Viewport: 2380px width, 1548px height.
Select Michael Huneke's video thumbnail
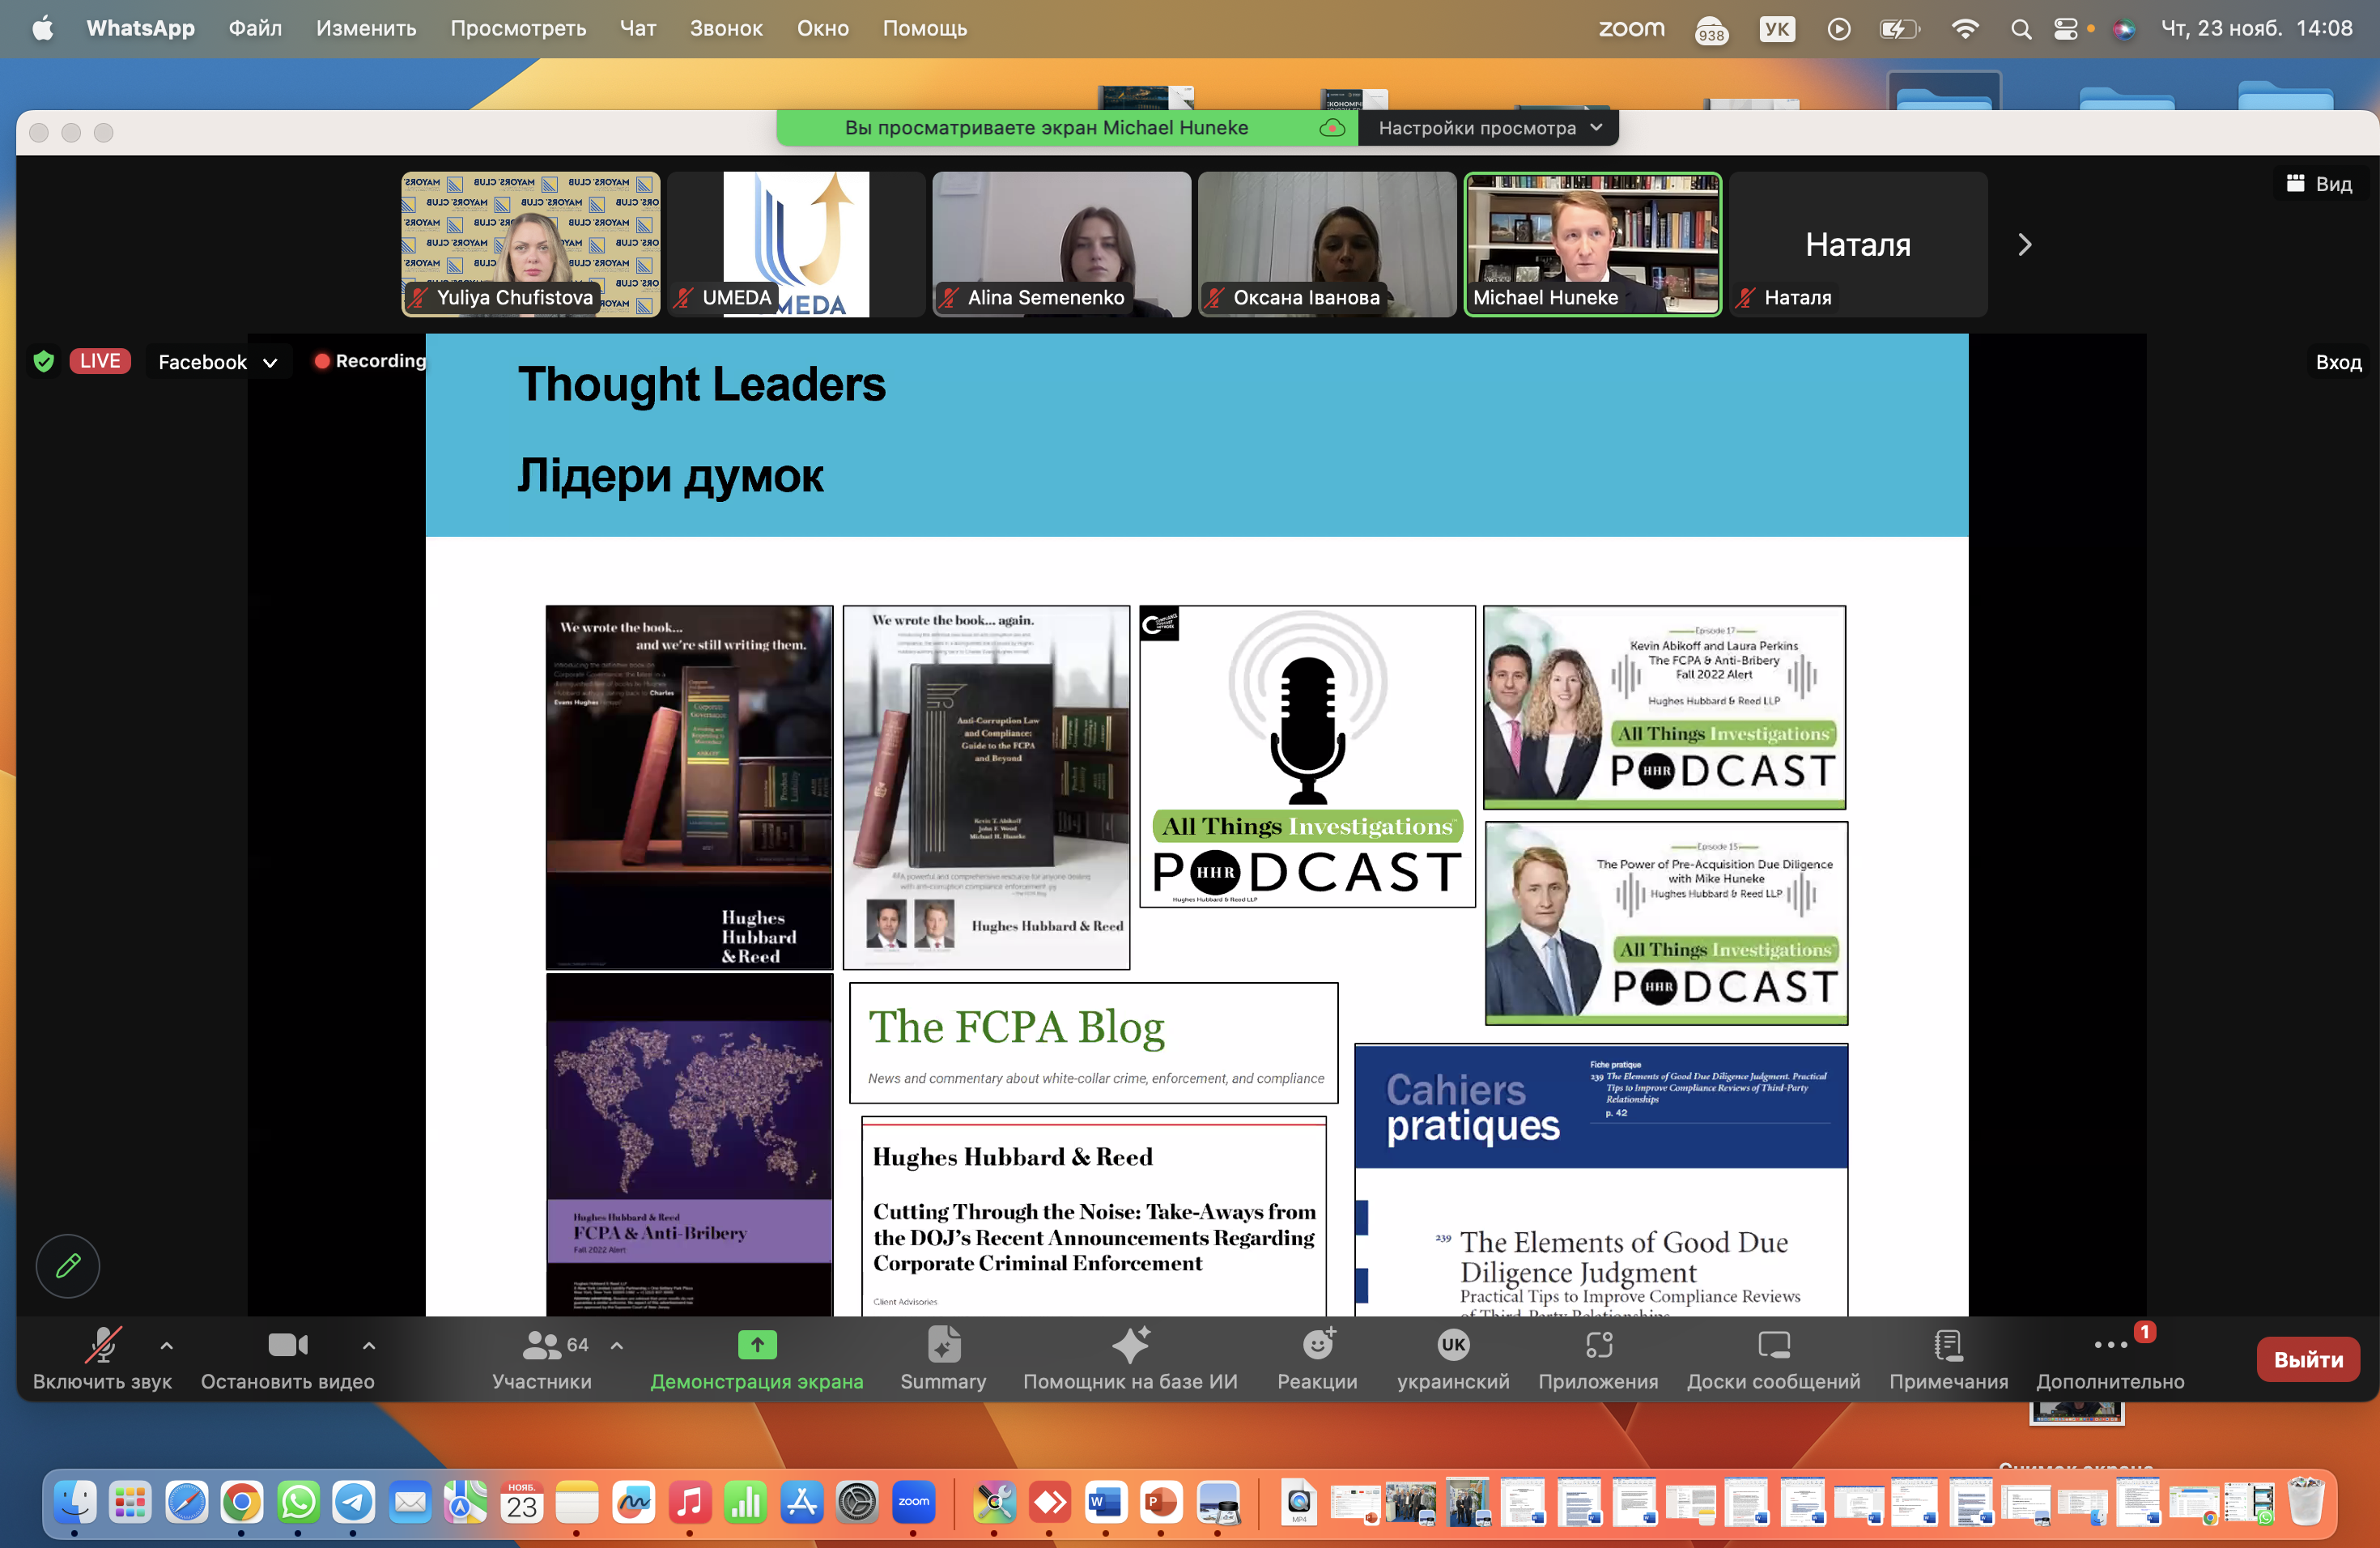coord(1593,244)
